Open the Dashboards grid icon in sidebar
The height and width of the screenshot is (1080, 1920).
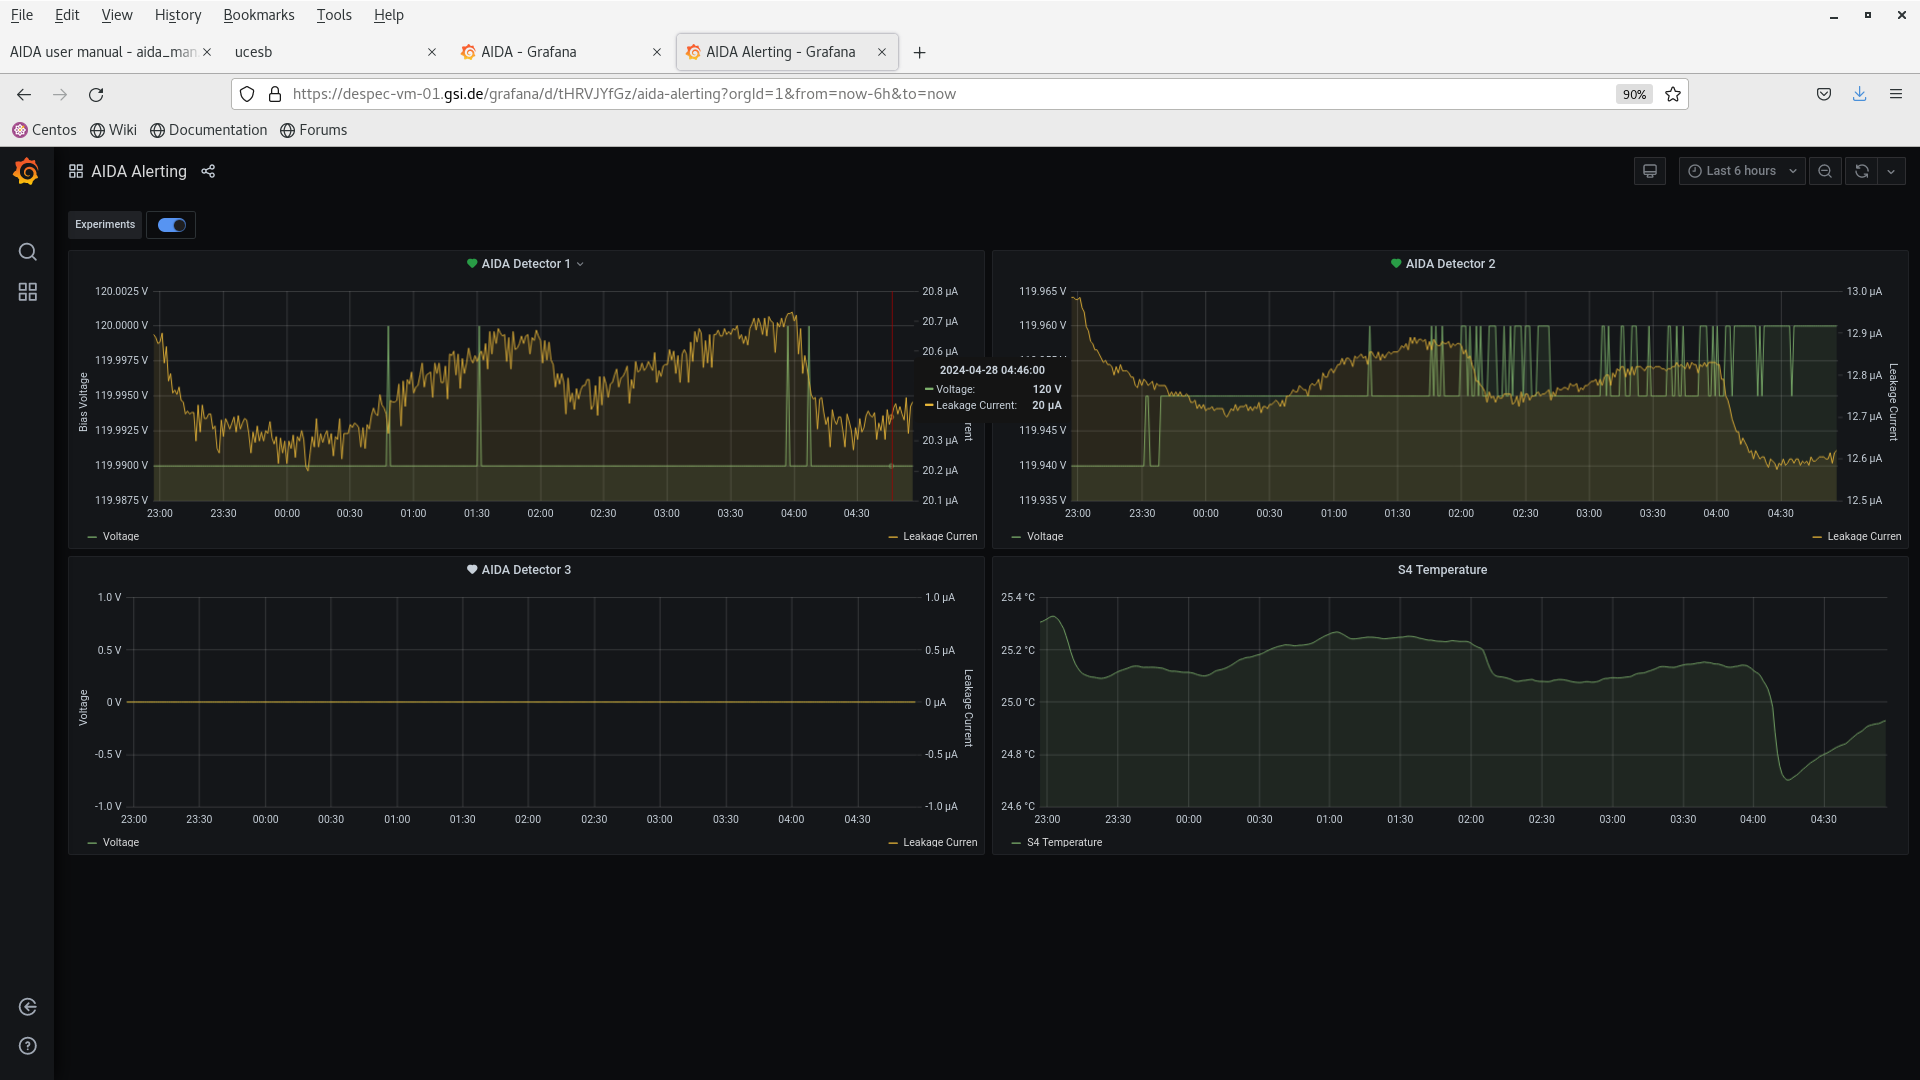tap(27, 292)
